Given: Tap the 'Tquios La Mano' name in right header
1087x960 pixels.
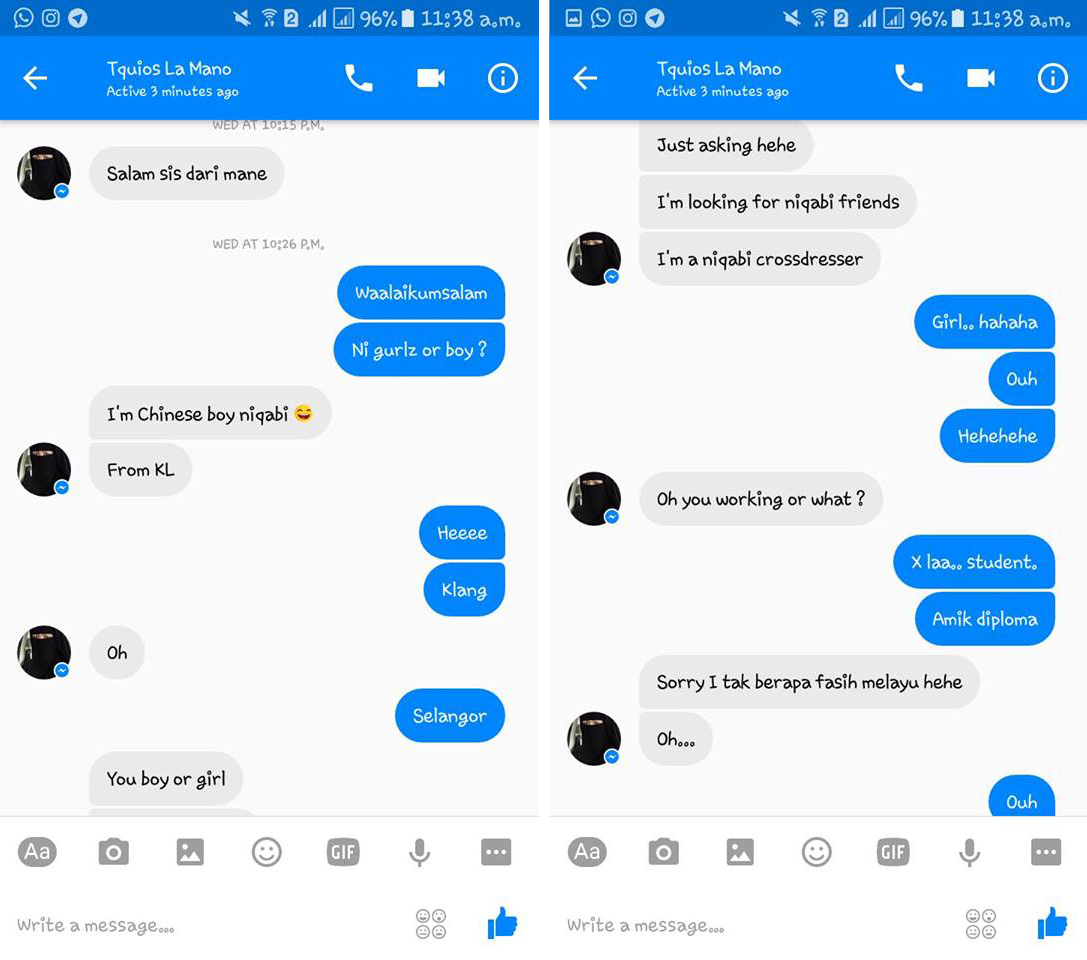Looking at the screenshot, I should (x=719, y=69).
